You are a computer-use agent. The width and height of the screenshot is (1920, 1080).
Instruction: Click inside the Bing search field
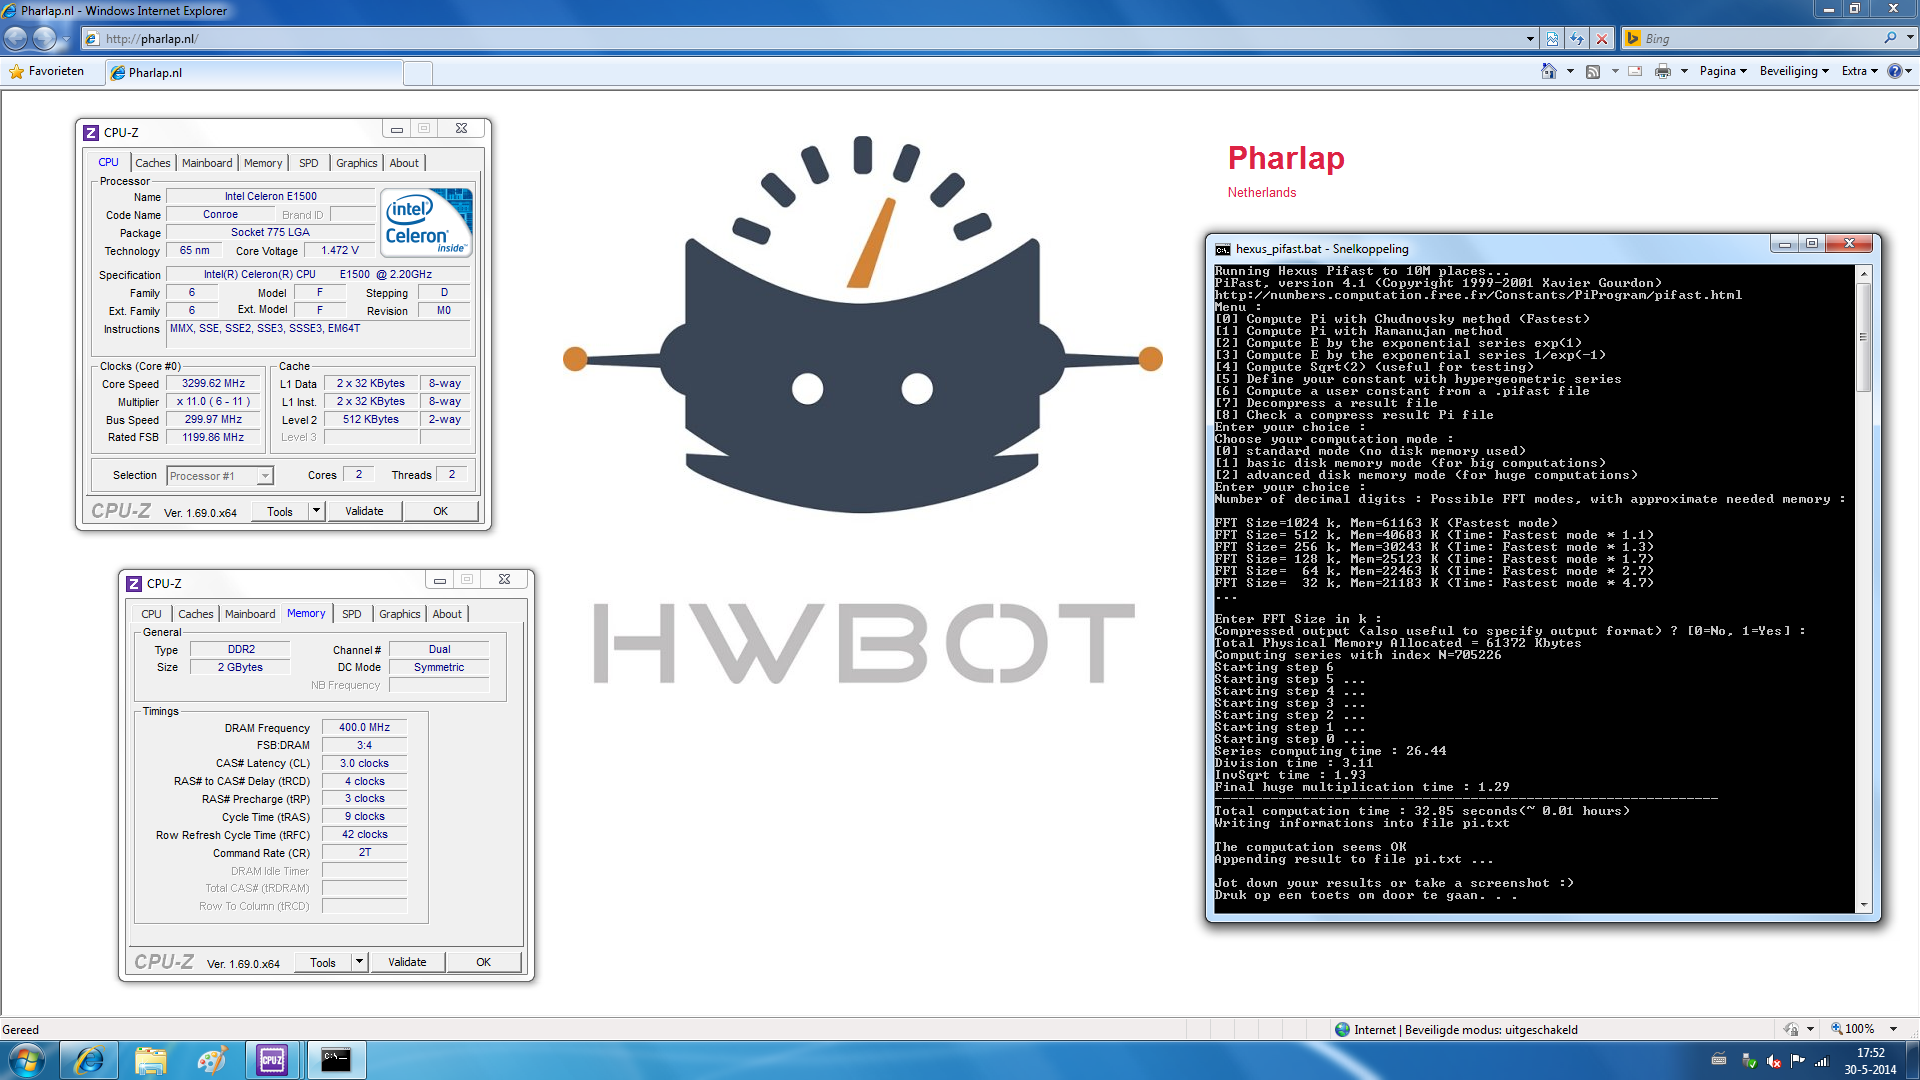[1760, 38]
